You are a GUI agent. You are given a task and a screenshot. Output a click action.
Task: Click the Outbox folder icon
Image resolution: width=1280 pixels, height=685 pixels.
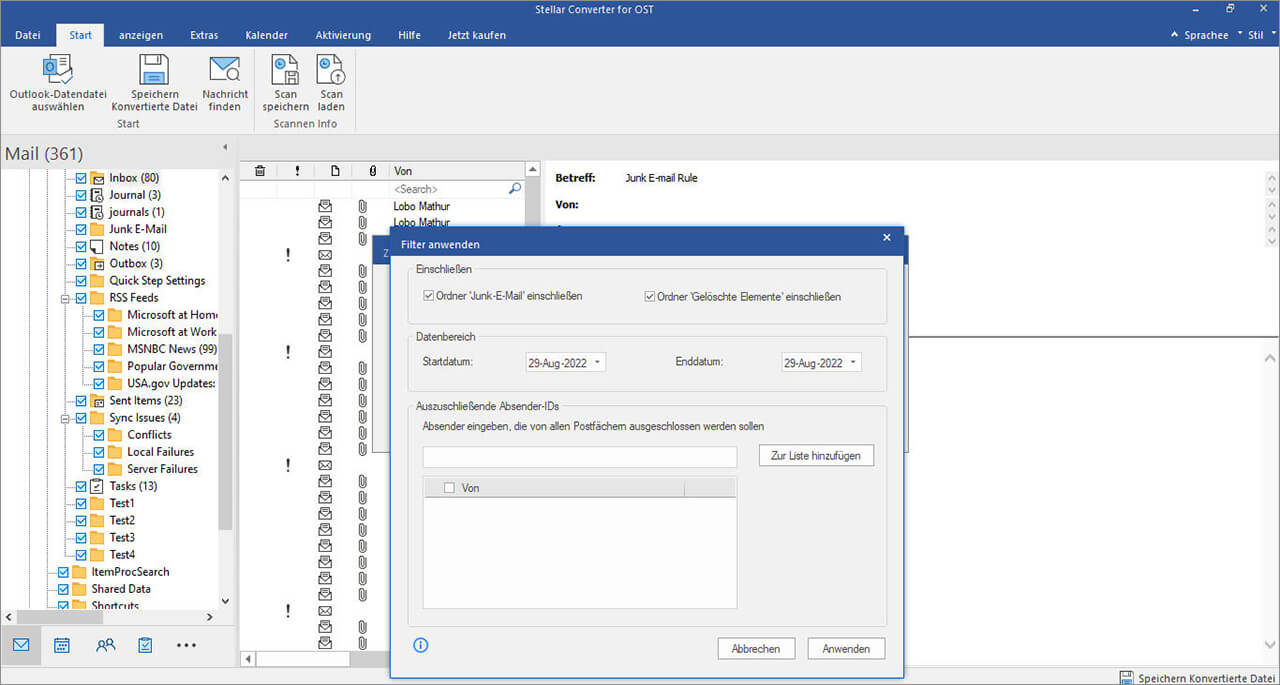(x=98, y=263)
